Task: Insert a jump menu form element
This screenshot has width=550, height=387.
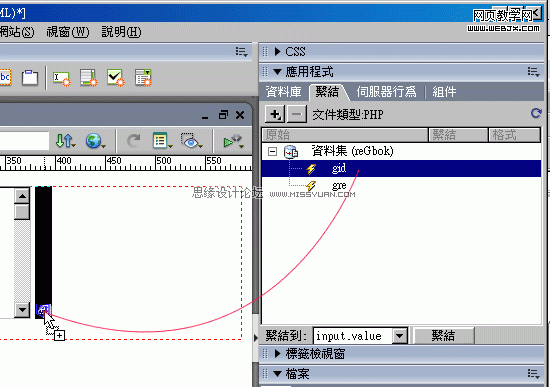Action: [x=143, y=78]
